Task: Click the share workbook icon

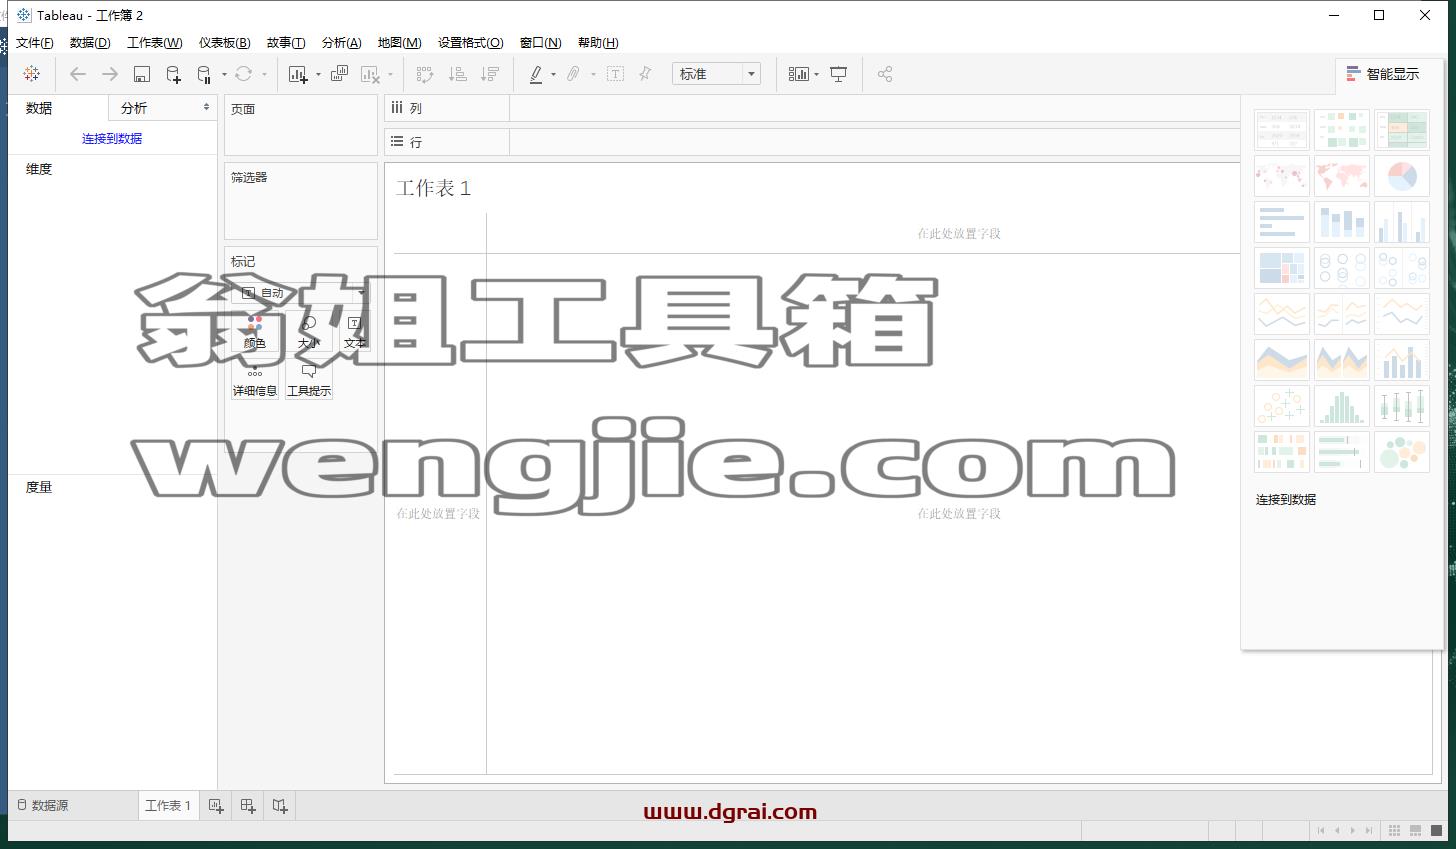Action: pyautogui.click(x=885, y=74)
